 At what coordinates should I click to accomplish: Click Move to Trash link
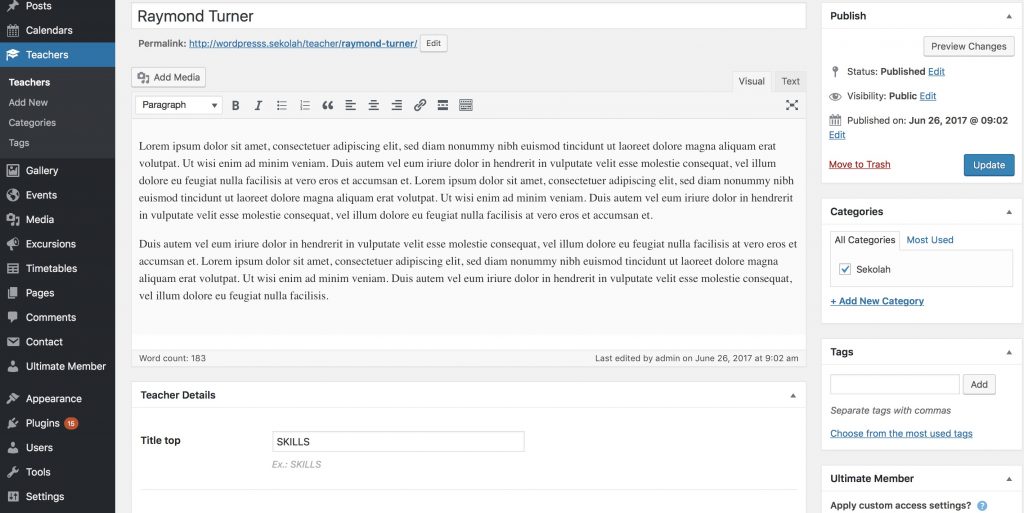point(859,164)
